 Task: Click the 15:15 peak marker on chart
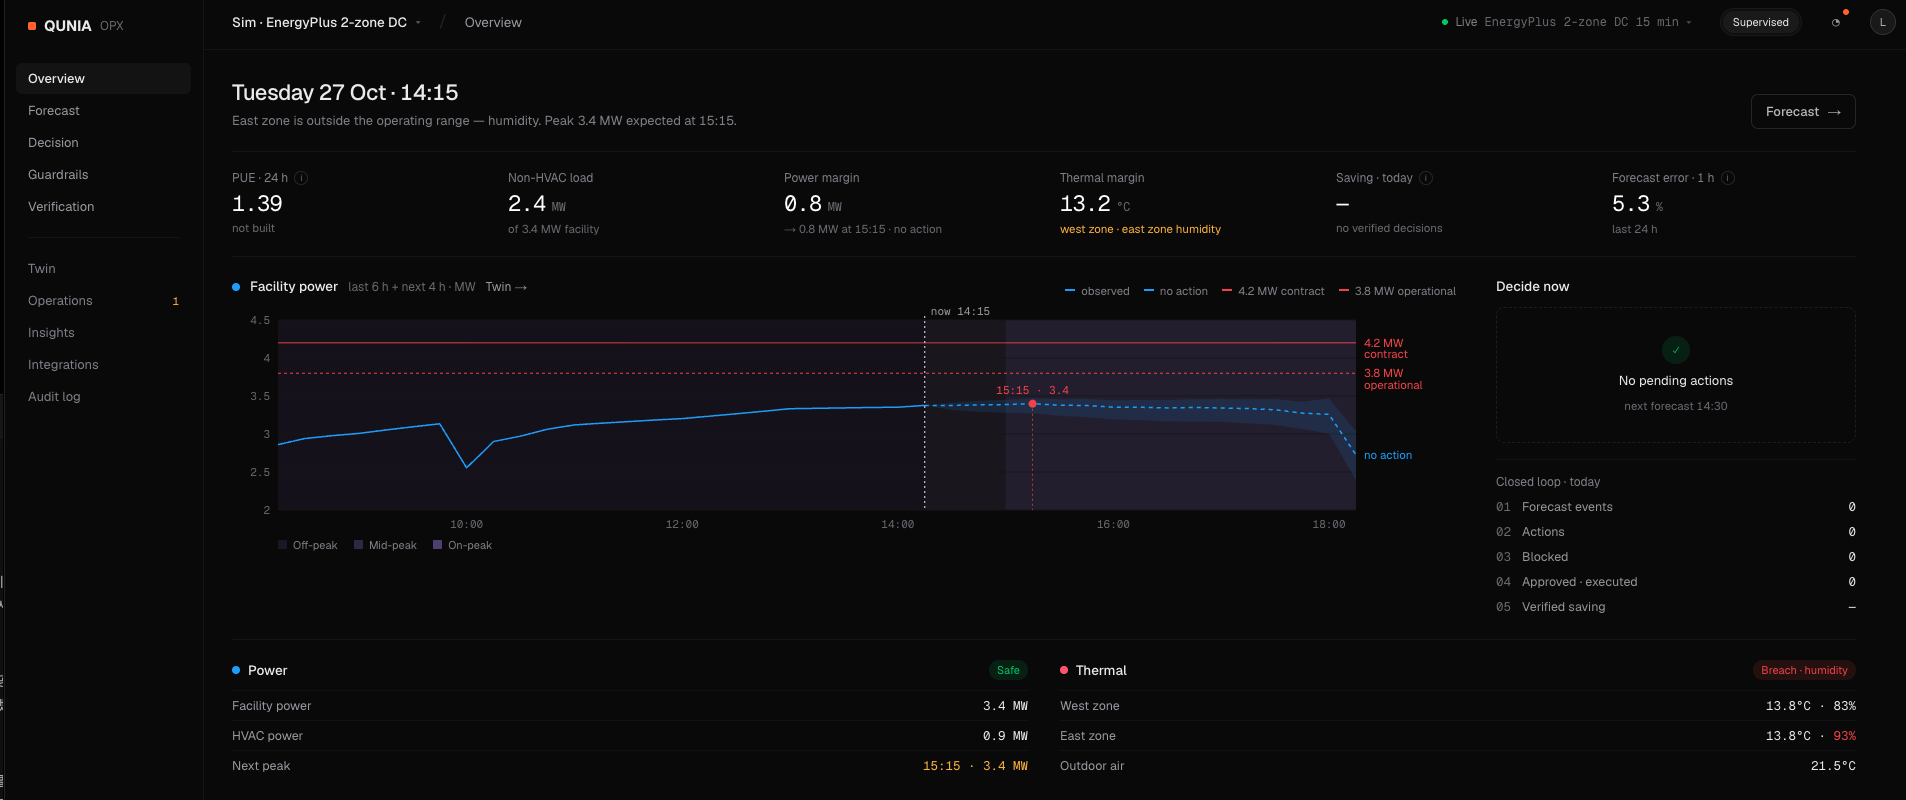(1032, 404)
